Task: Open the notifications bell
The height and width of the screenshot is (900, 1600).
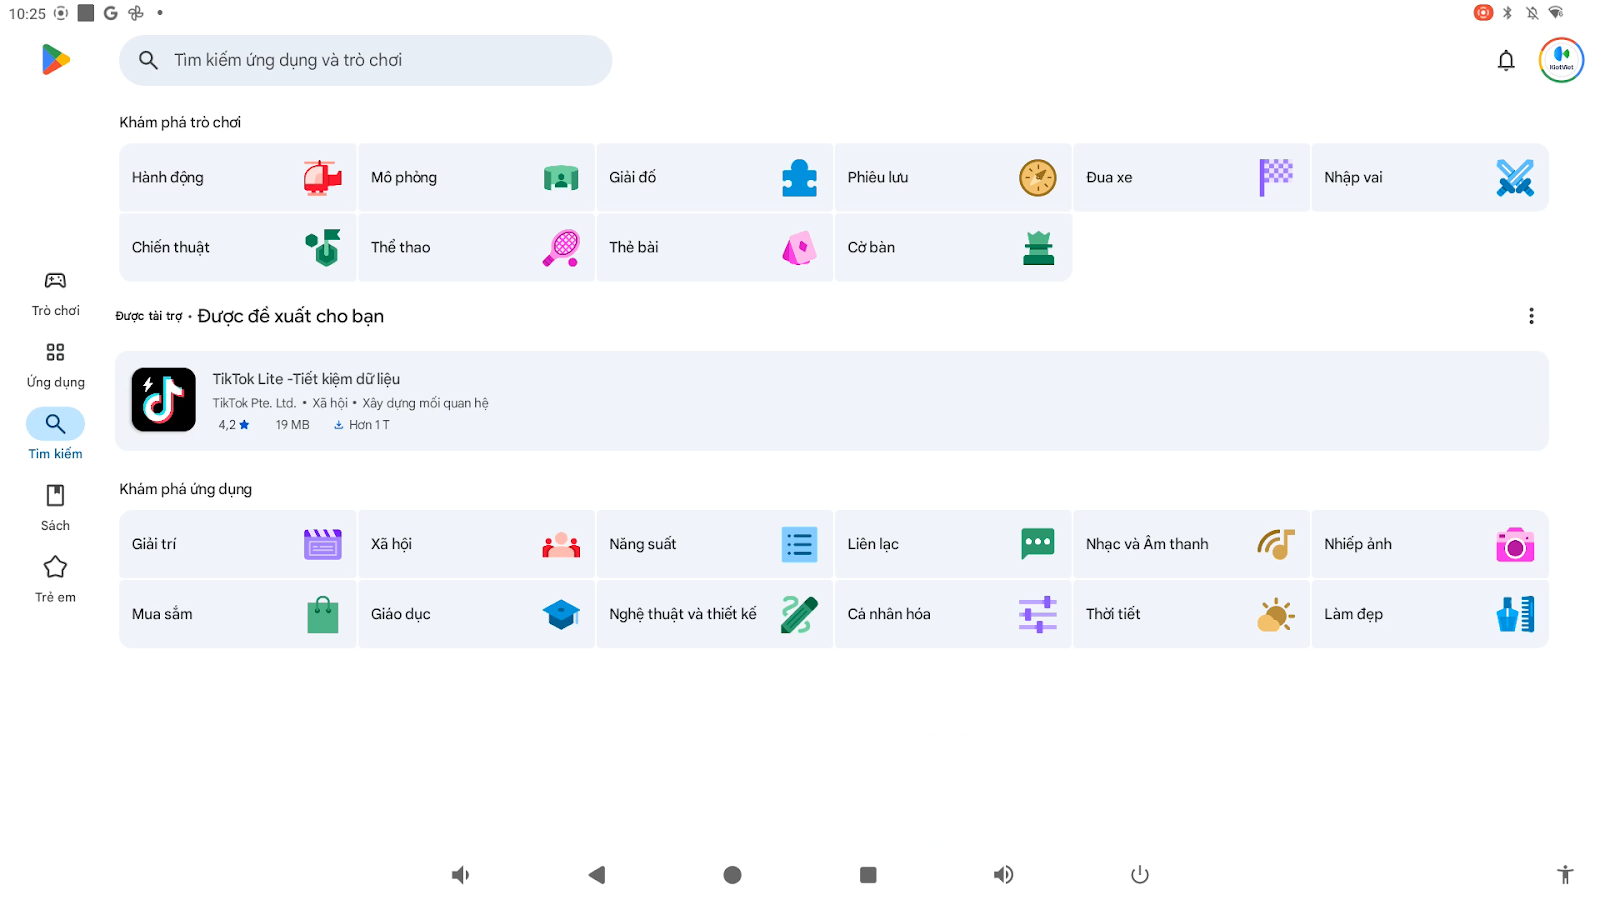Action: [x=1506, y=61]
